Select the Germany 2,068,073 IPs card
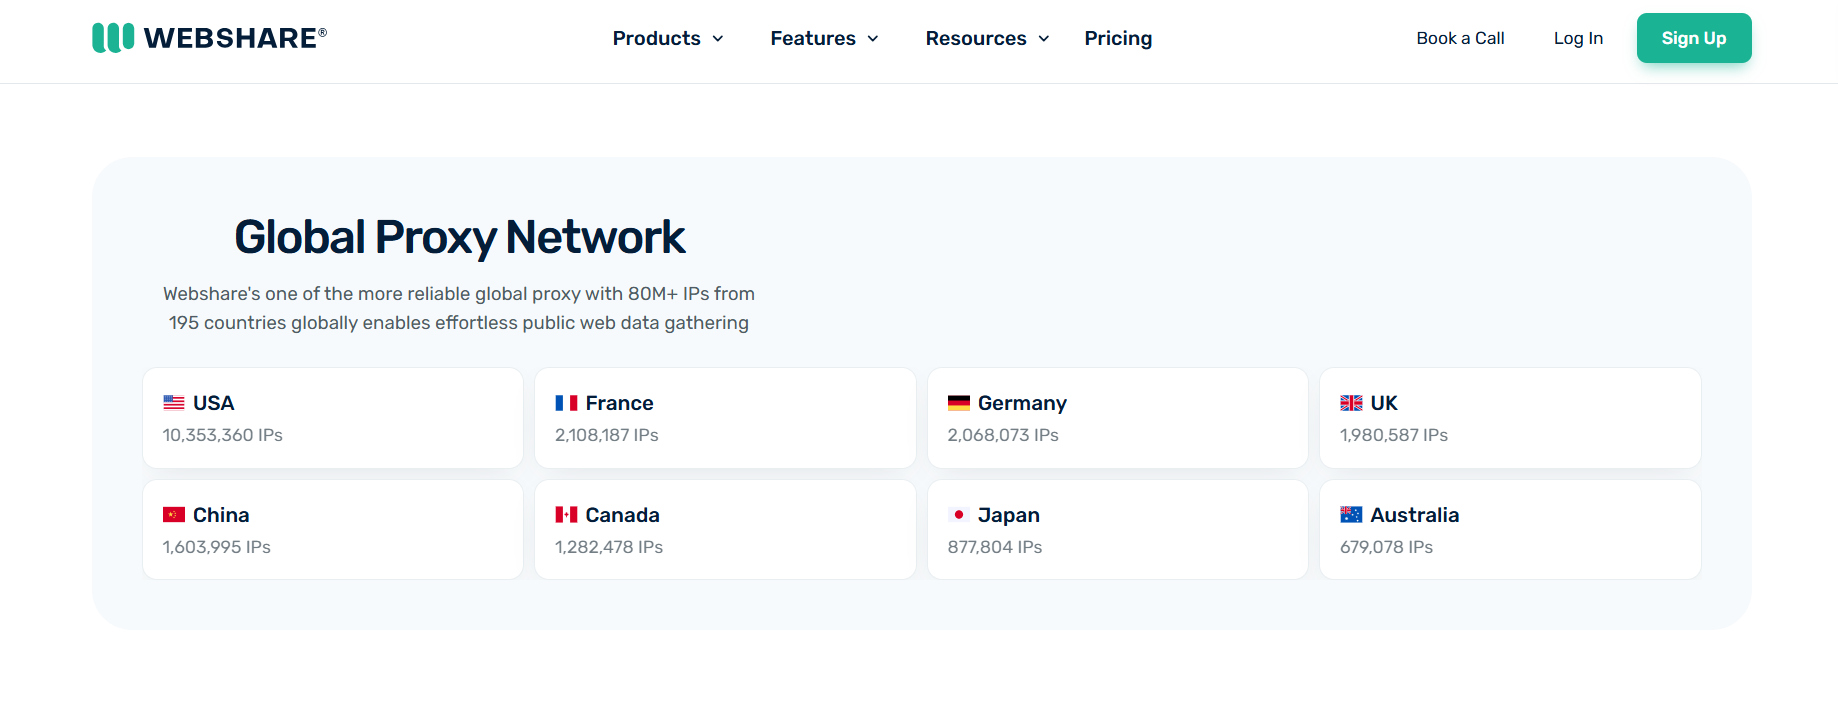 (1118, 418)
